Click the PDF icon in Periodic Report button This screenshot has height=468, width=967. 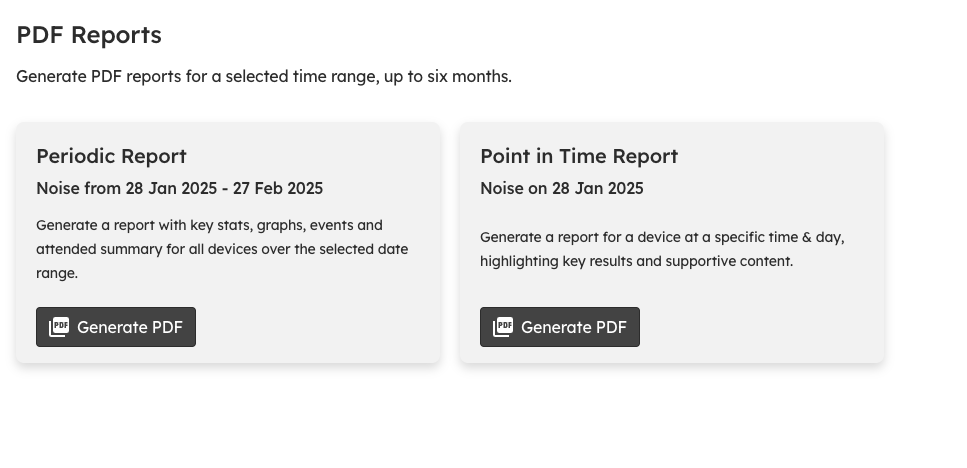[59, 327]
